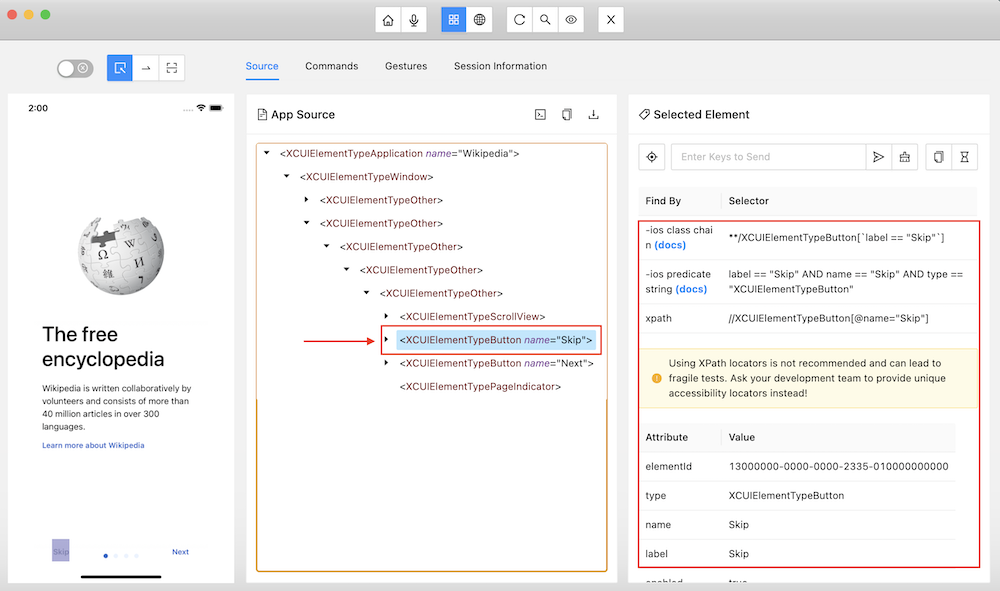Image resolution: width=1000 pixels, height=591 pixels.
Task: Copy selected element attributes icon
Action: click(x=939, y=157)
